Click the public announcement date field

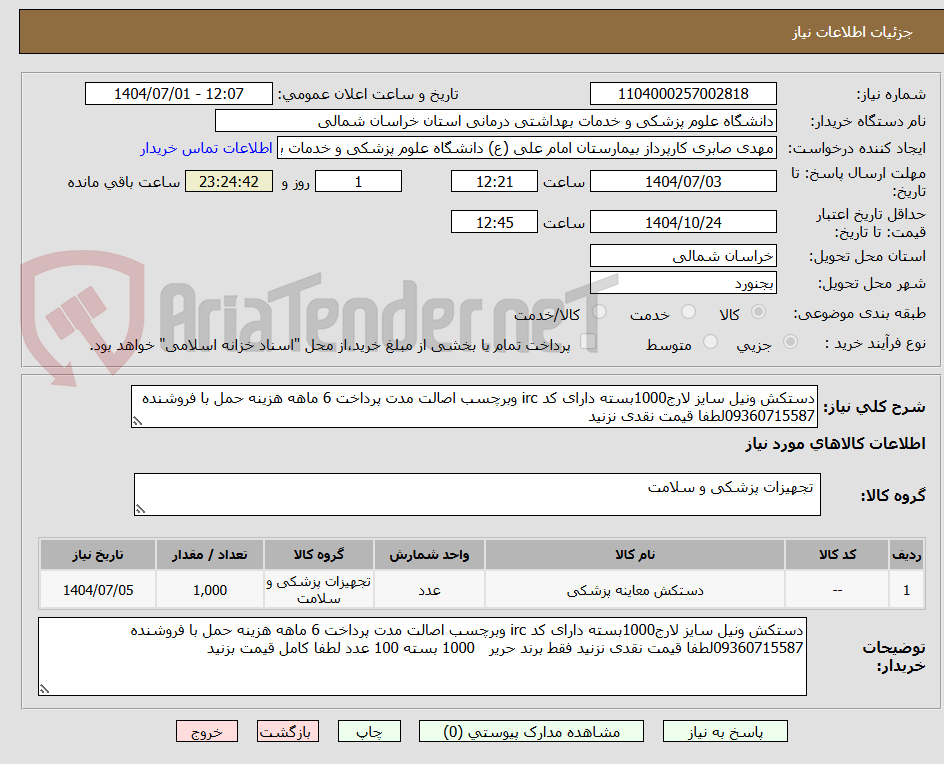tap(178, 93)
